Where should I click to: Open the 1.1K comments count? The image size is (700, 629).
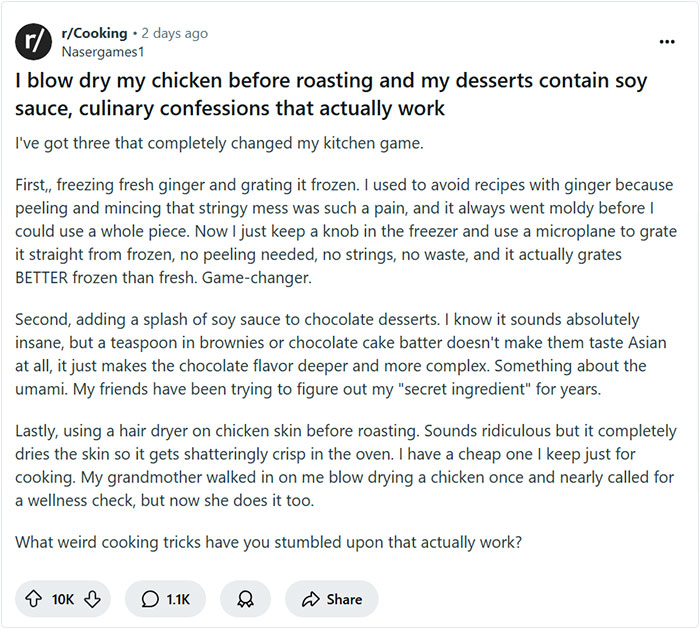pos(178,599)
